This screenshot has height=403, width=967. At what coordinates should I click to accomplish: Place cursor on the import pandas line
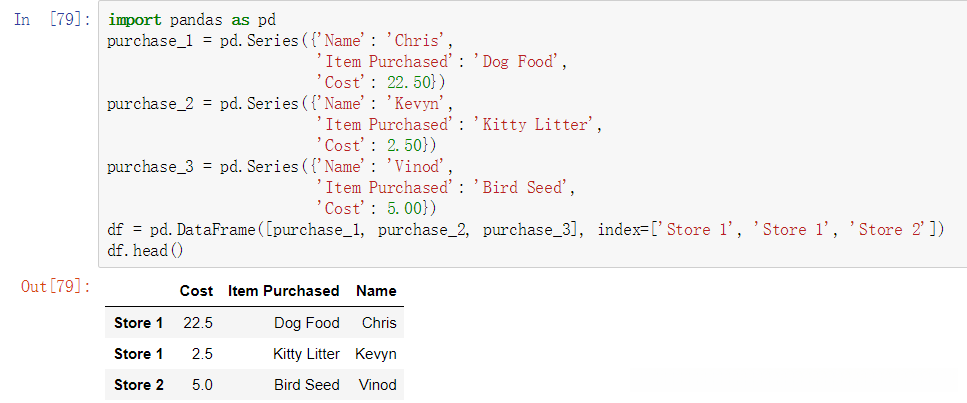coord(192,20)
